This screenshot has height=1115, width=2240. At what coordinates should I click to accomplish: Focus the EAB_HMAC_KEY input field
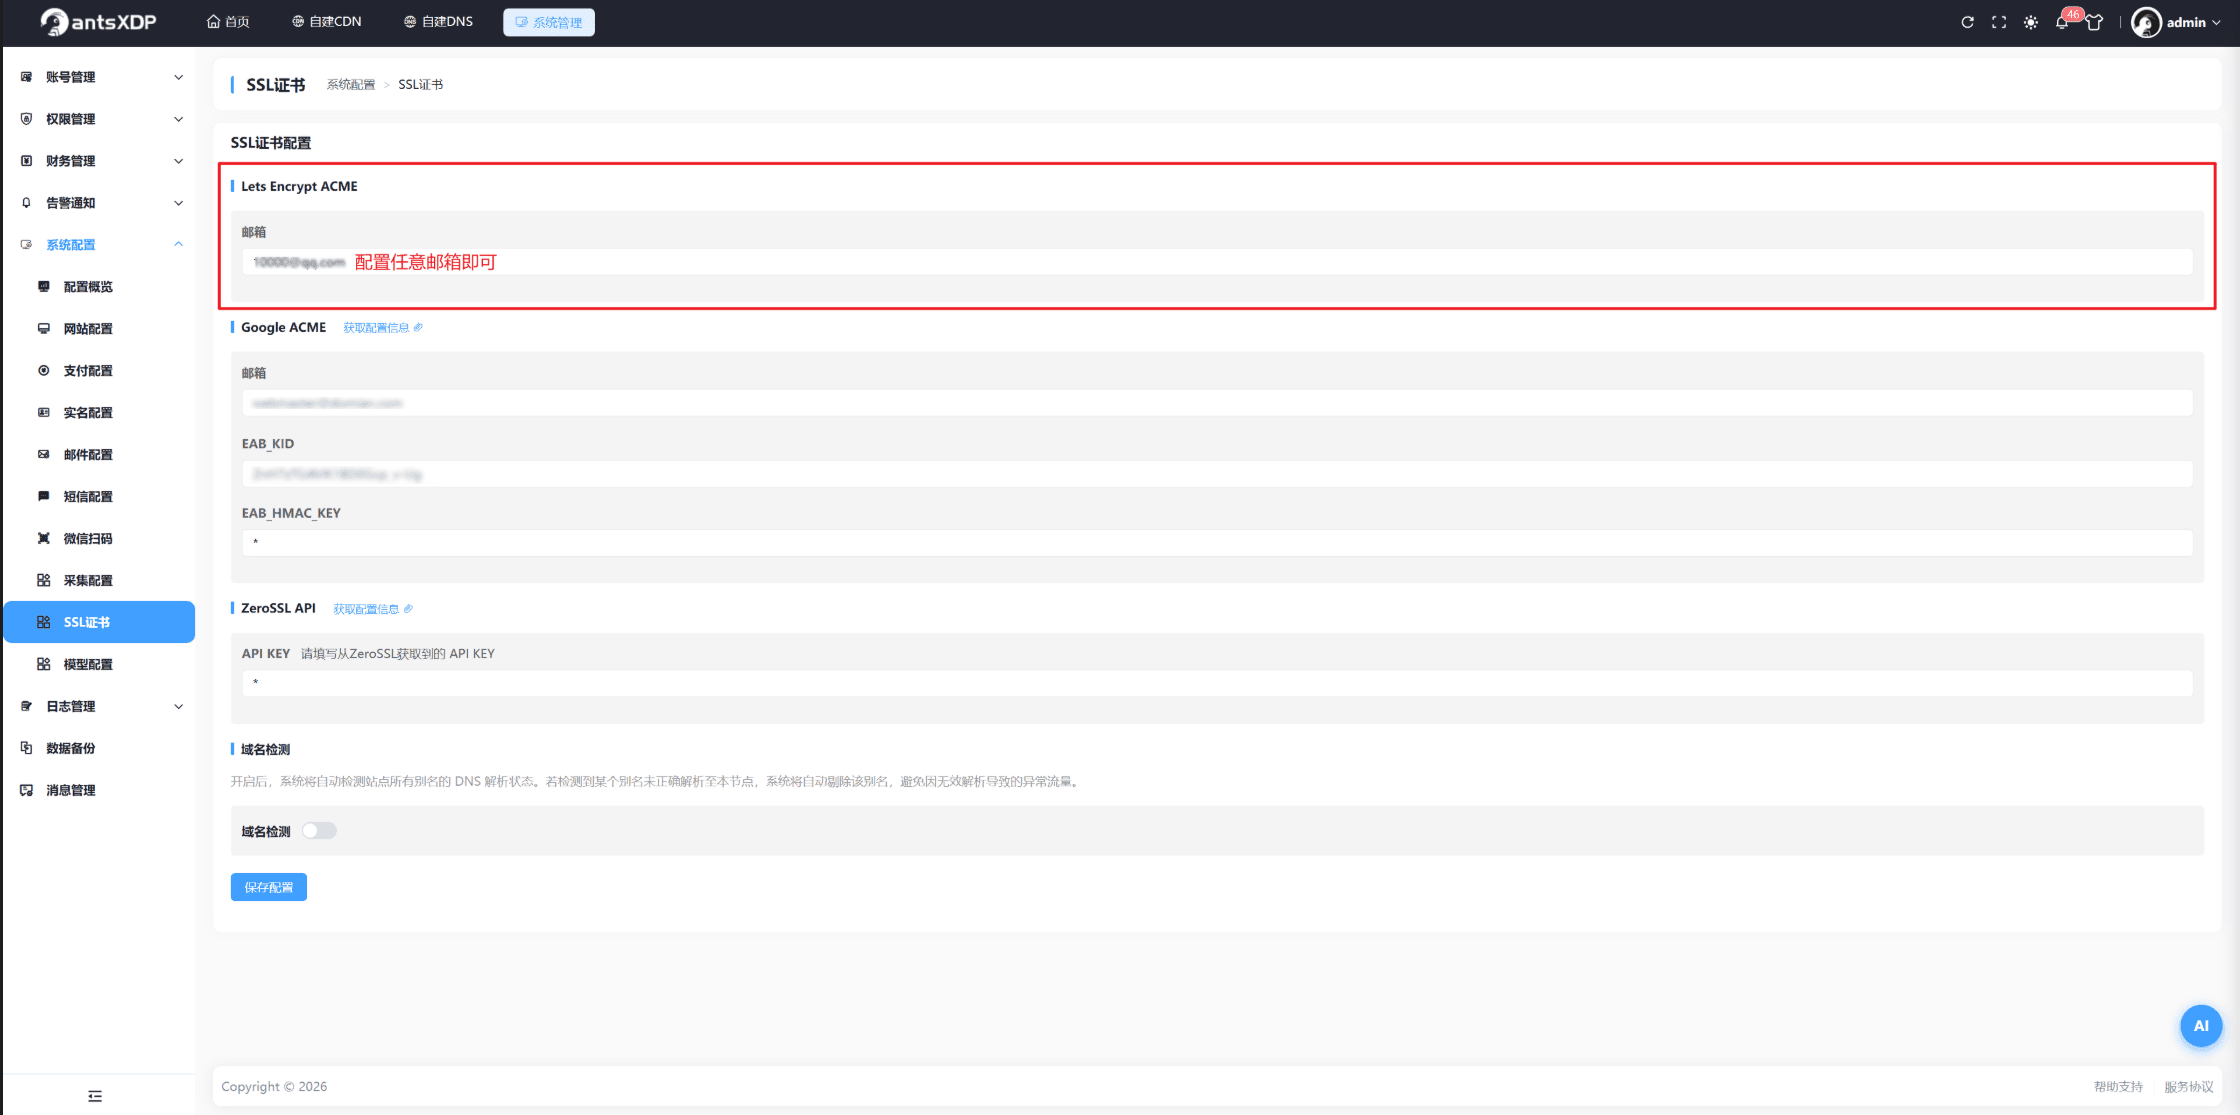[x=1217, y=542]
